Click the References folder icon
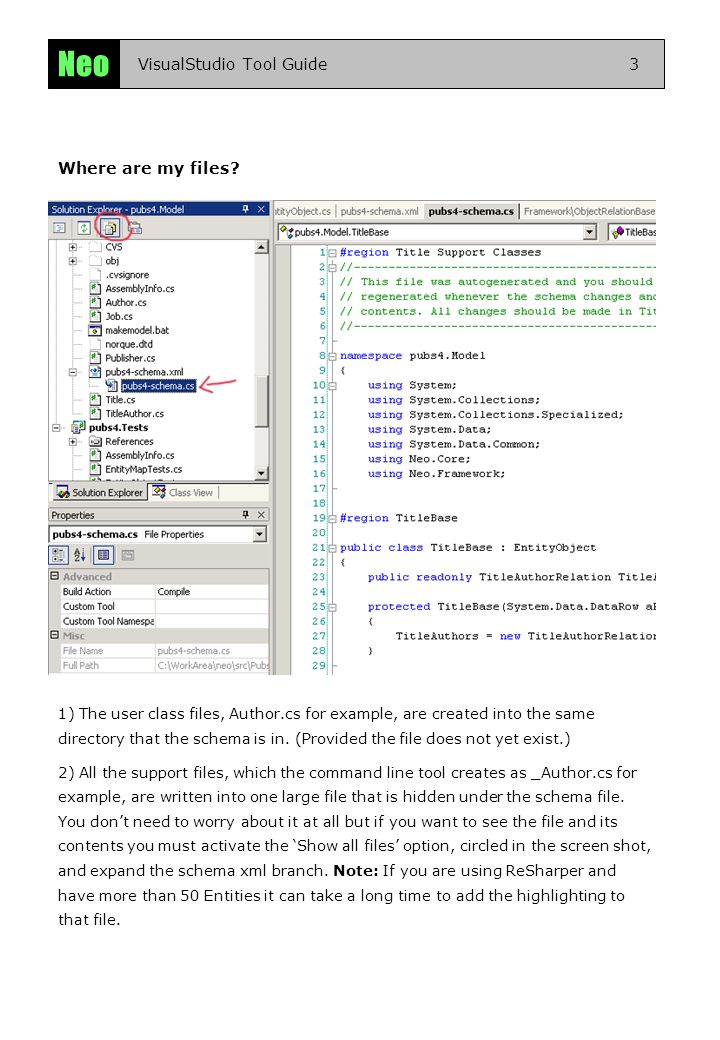This screenshot has width=720, height=1040. (95, 442)
